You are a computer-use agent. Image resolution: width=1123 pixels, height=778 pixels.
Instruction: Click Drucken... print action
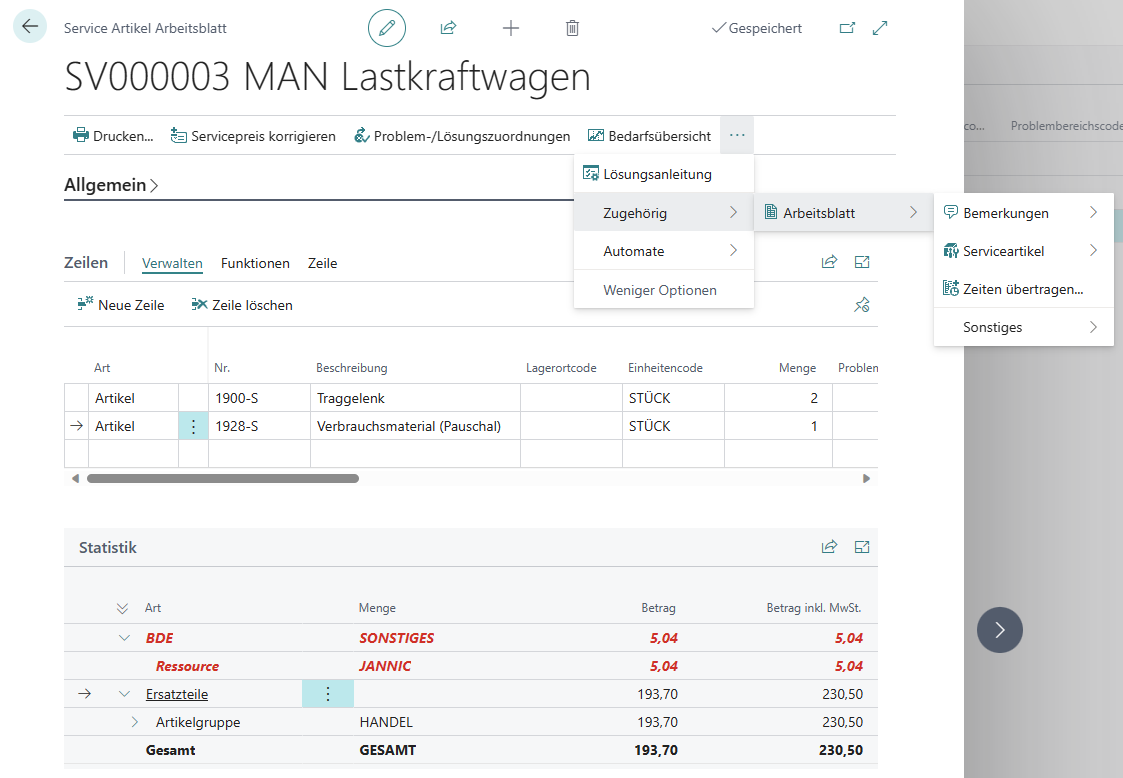click(113, 135)
